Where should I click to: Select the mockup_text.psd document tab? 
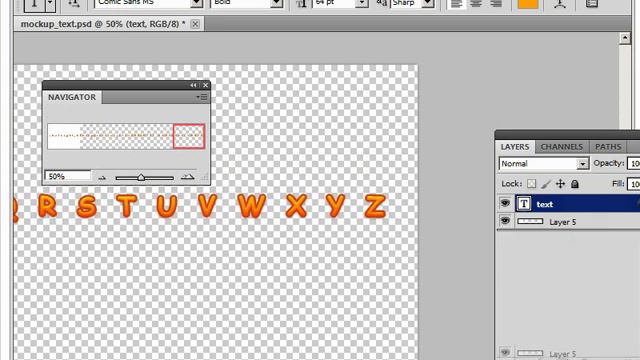click(x=103, y=24)
